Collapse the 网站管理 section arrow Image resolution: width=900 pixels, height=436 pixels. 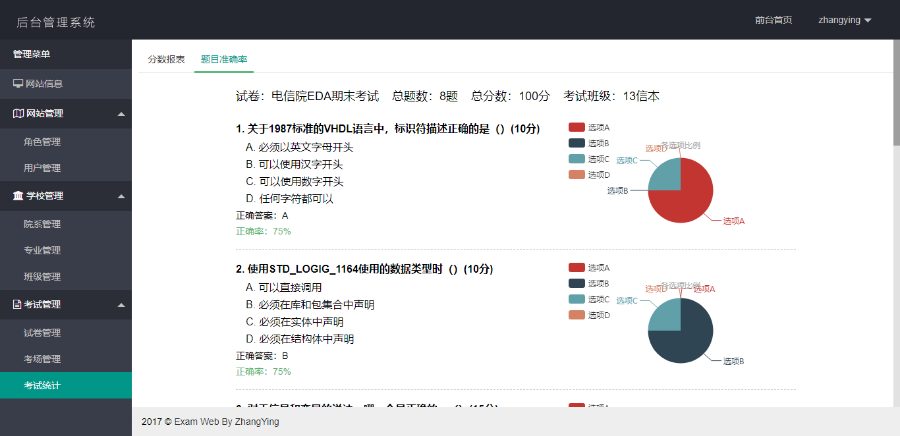tap(121, 114)
